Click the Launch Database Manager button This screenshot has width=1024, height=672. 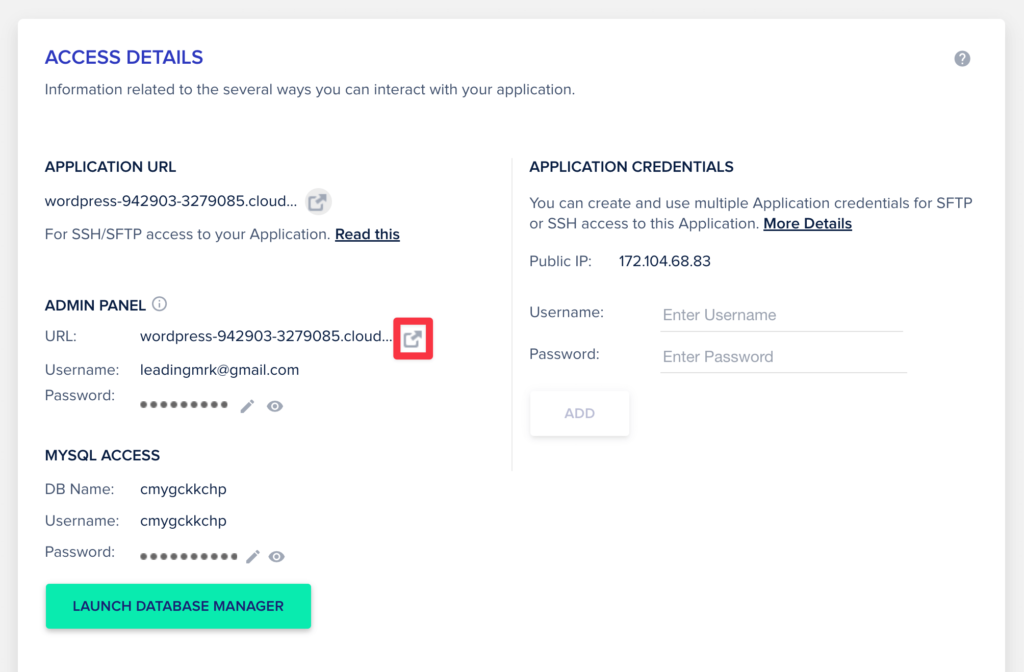point(178,606)
